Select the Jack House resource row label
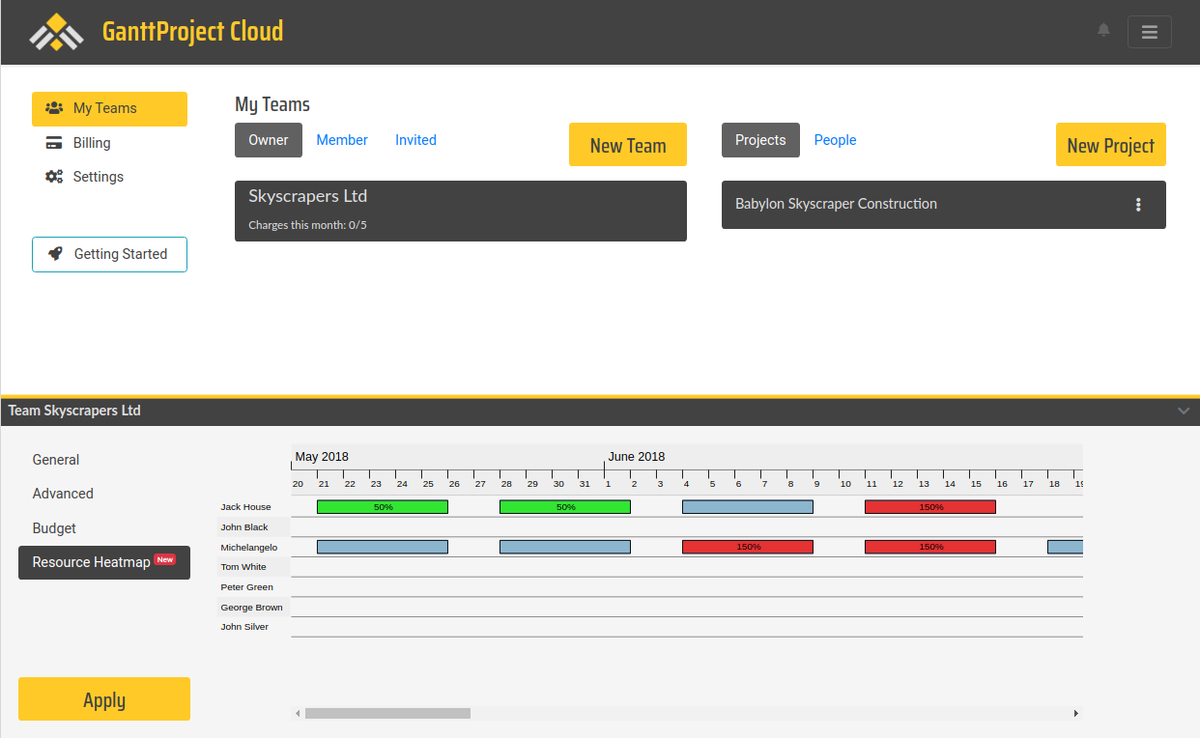The height and width of the screenshot is (738, 1200). pos(246,507)
